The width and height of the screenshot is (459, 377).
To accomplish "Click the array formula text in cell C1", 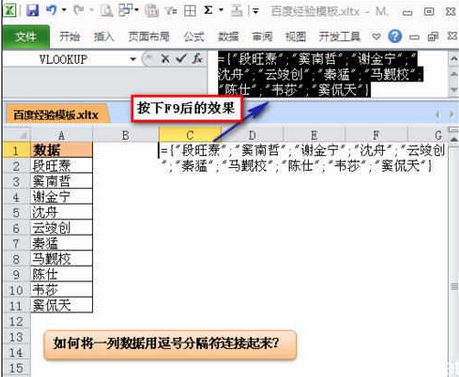I will 302,158.
